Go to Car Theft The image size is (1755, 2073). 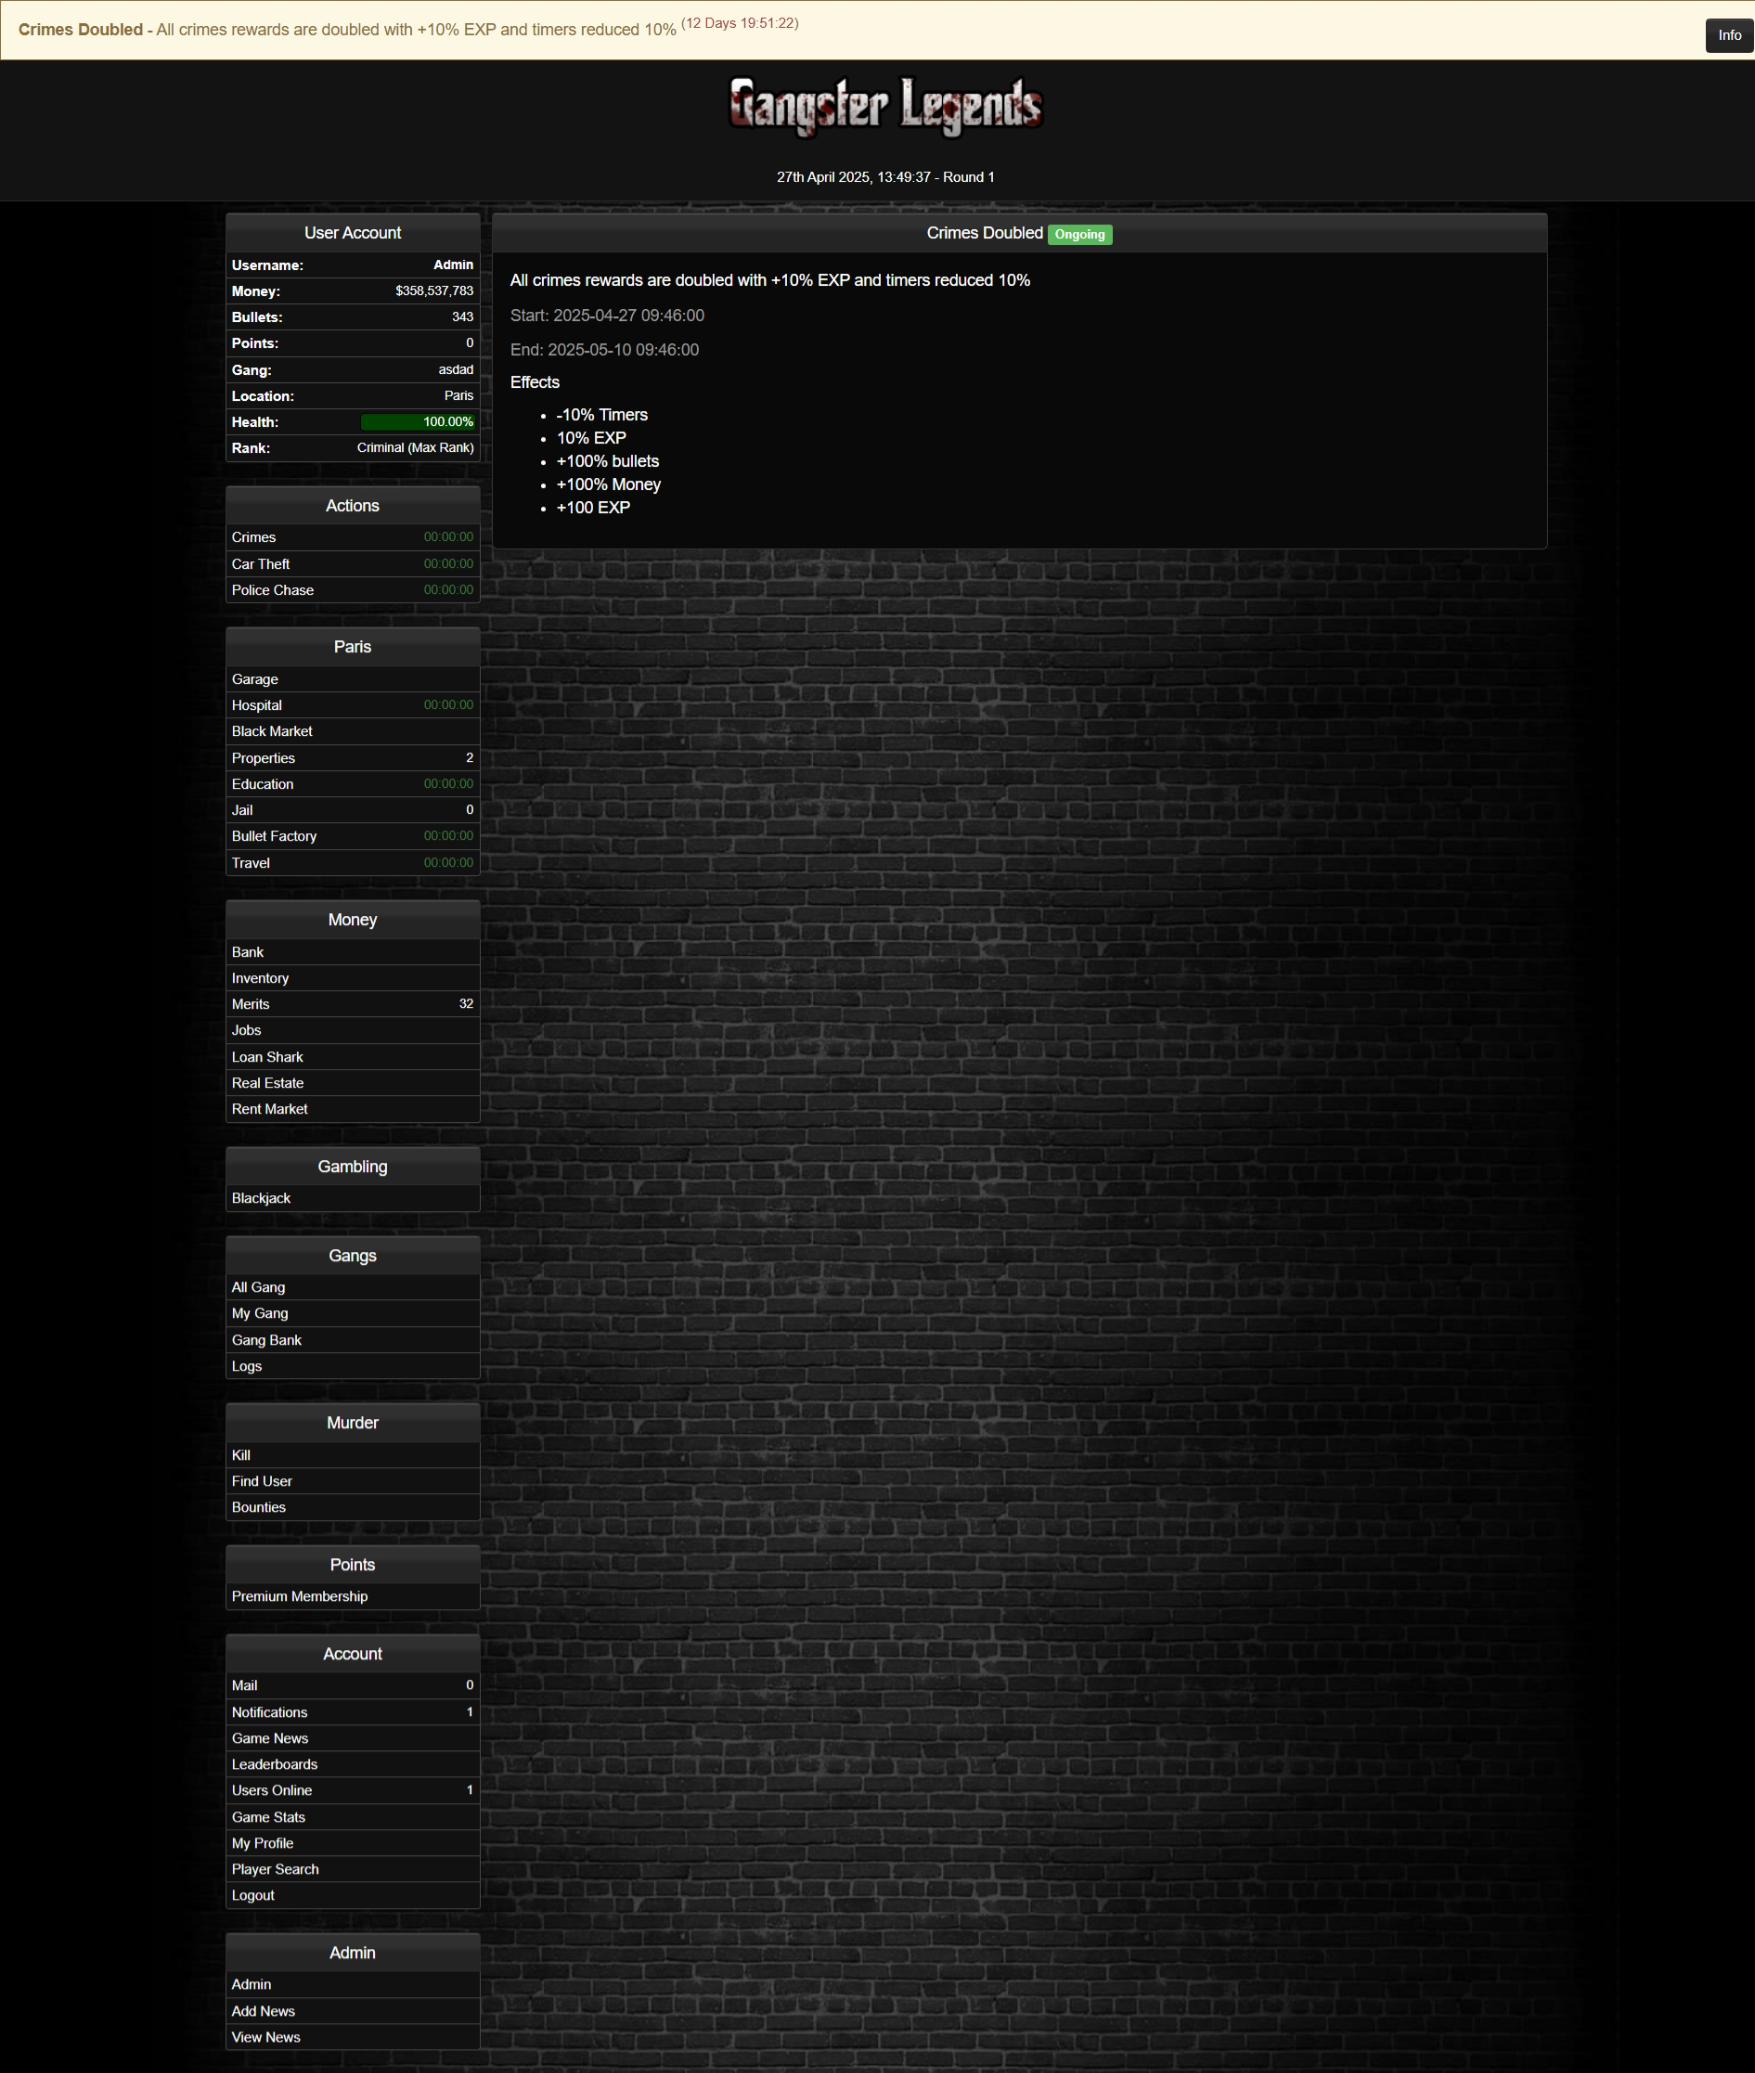click(x=261, y=564)
